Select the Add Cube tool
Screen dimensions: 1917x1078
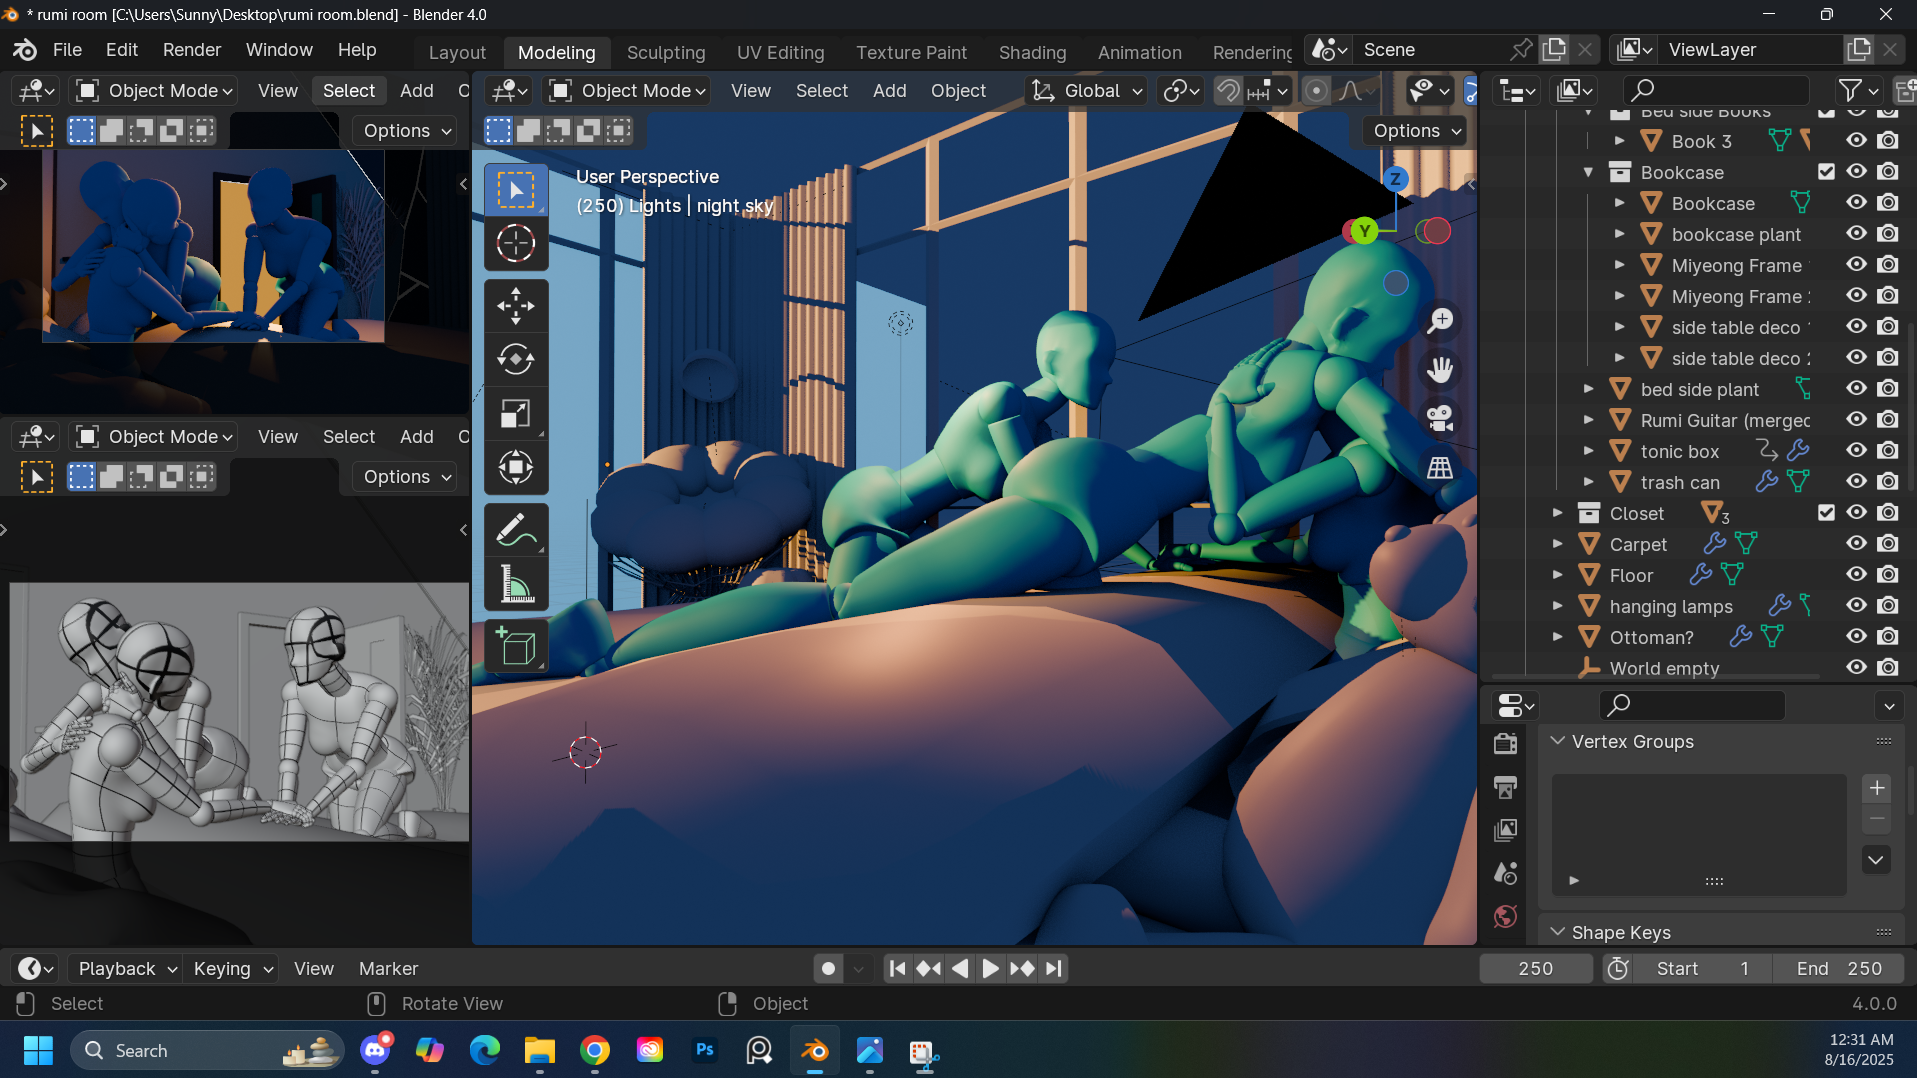516,647
